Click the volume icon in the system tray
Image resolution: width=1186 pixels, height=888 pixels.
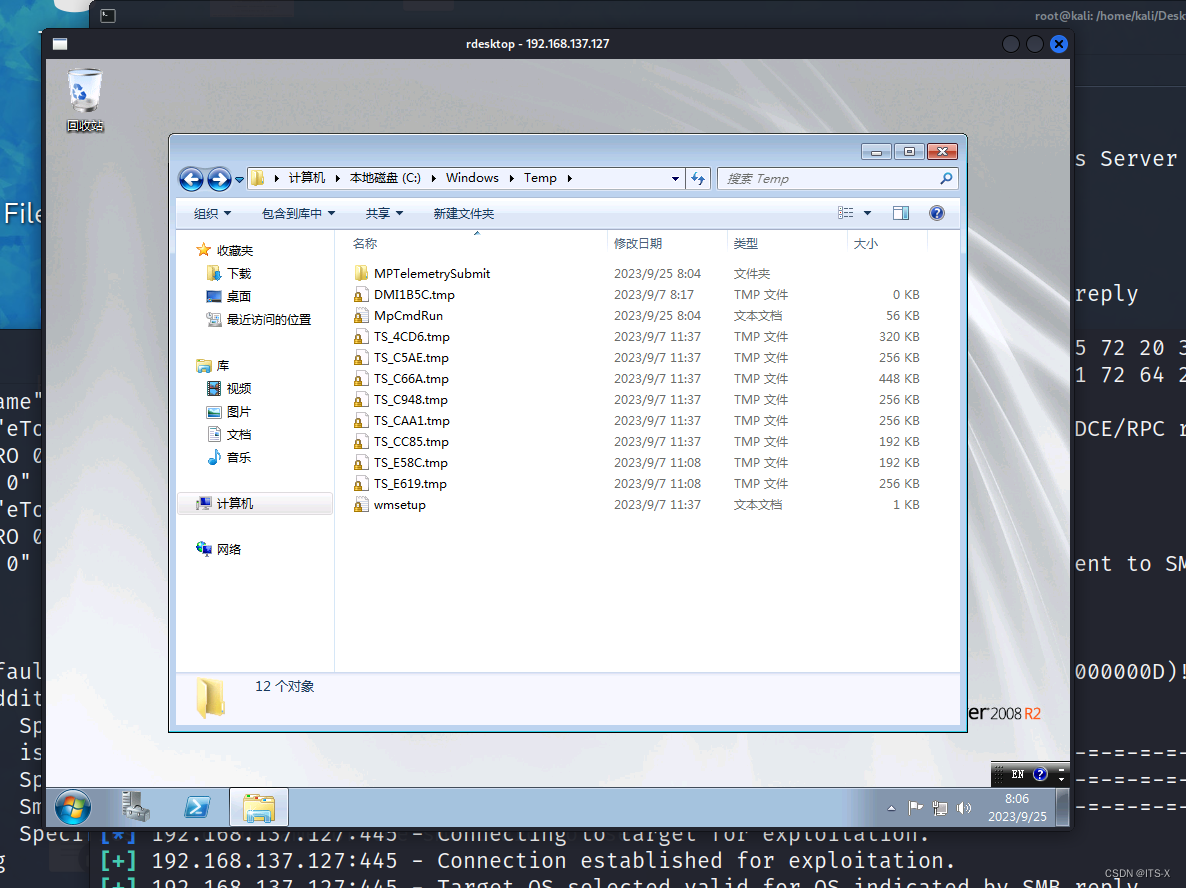(963, 807)
